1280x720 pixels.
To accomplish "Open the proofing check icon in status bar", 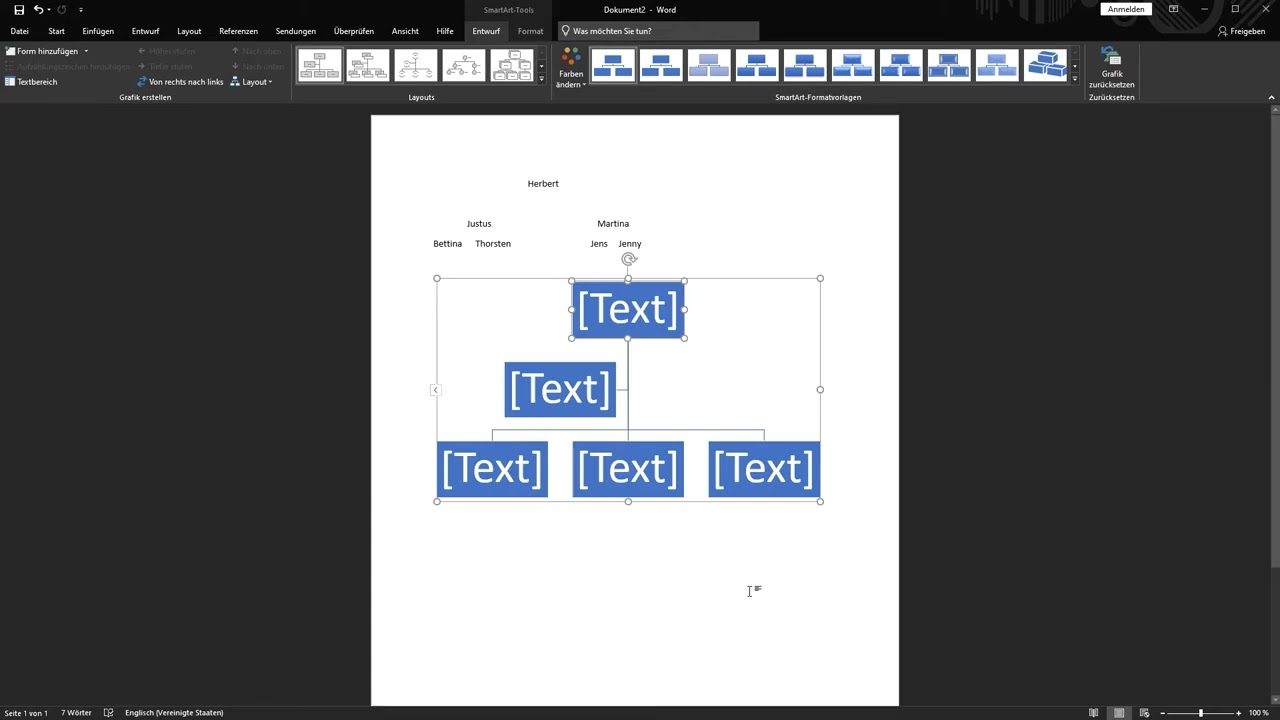I will 109,713.
